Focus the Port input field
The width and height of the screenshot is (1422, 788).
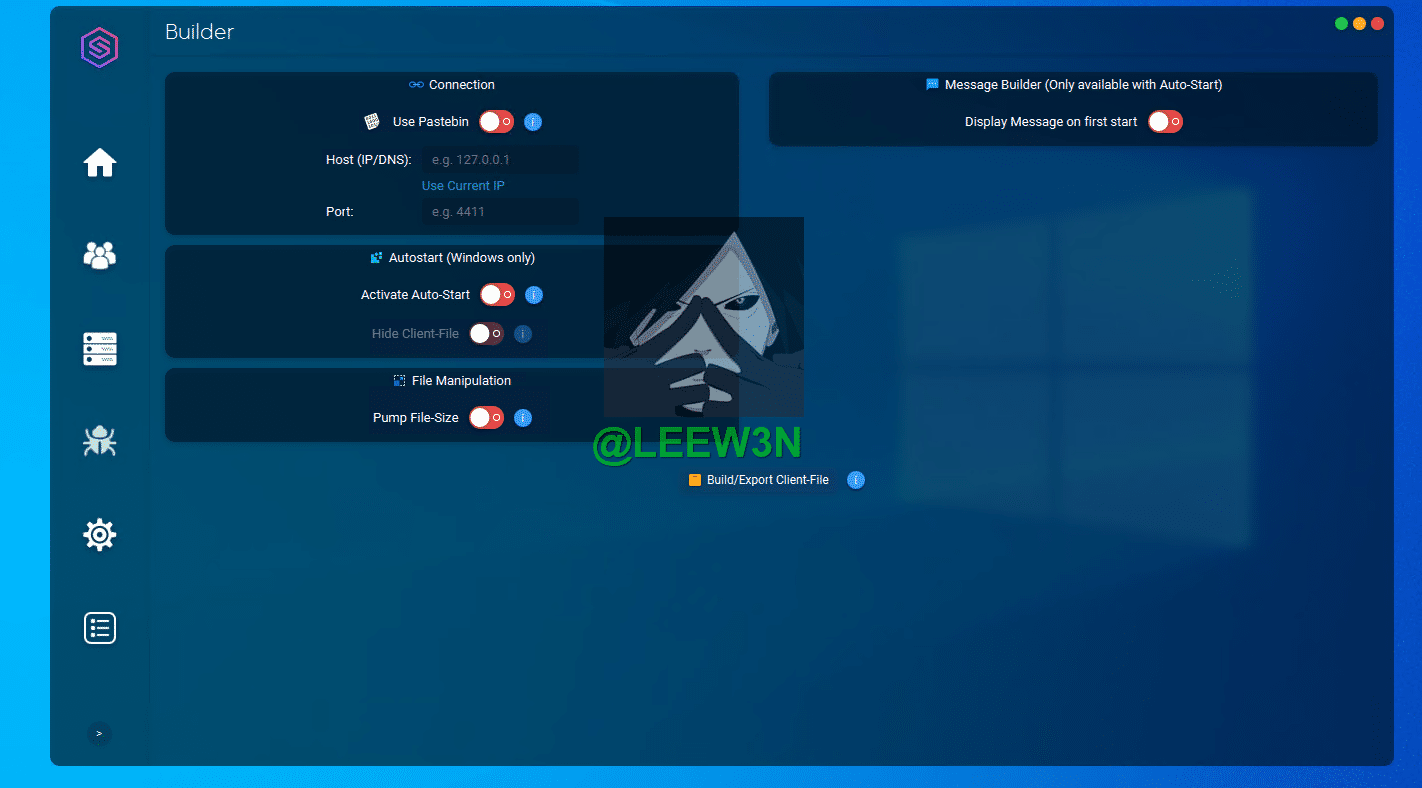499,212
